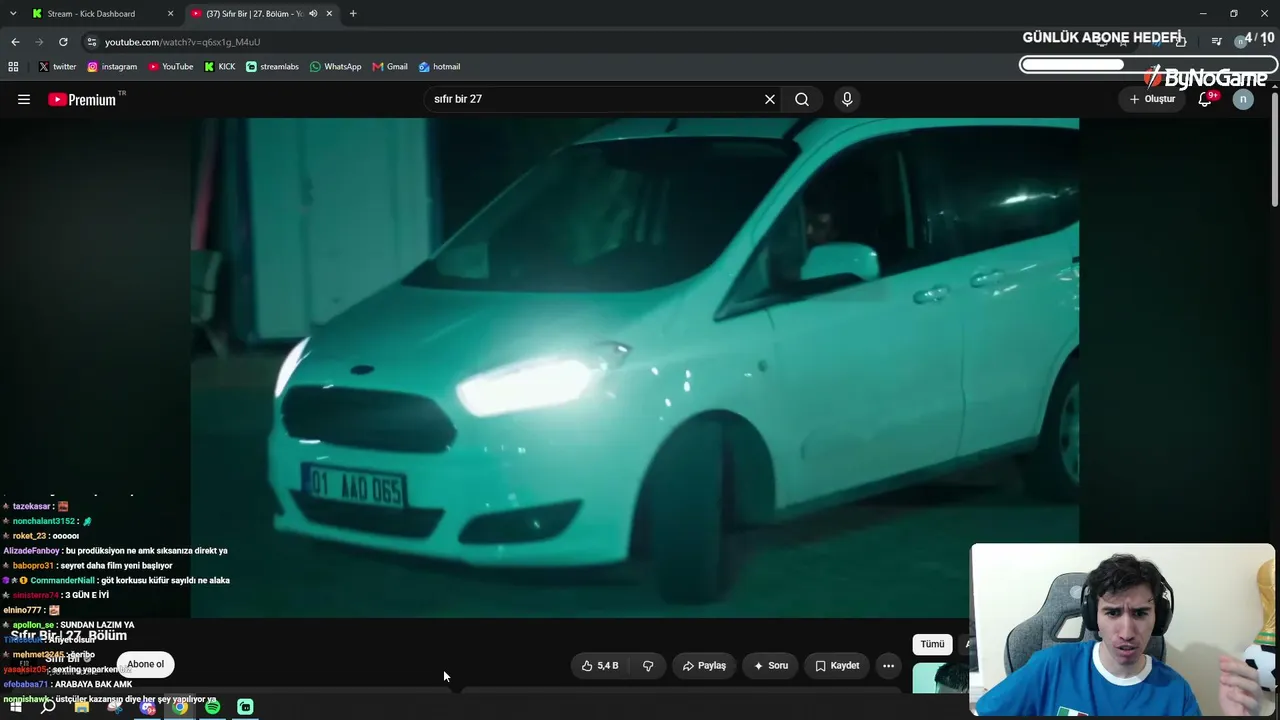Image resolution: width=1280 pixels, height=720 pixels.
Task: Go forward with the browser arrow
Action: [39, 42]
